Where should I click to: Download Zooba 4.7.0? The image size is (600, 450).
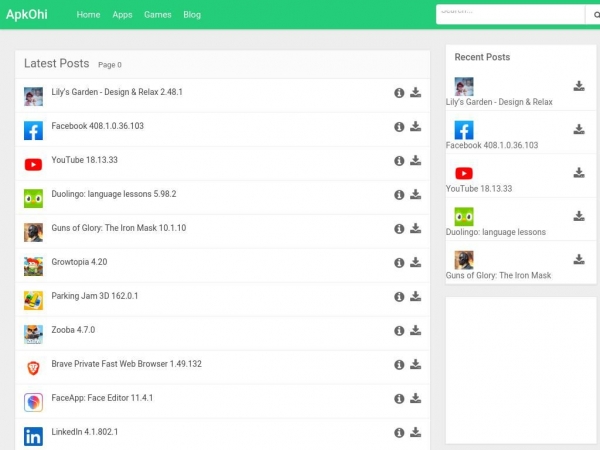(416, 330)
